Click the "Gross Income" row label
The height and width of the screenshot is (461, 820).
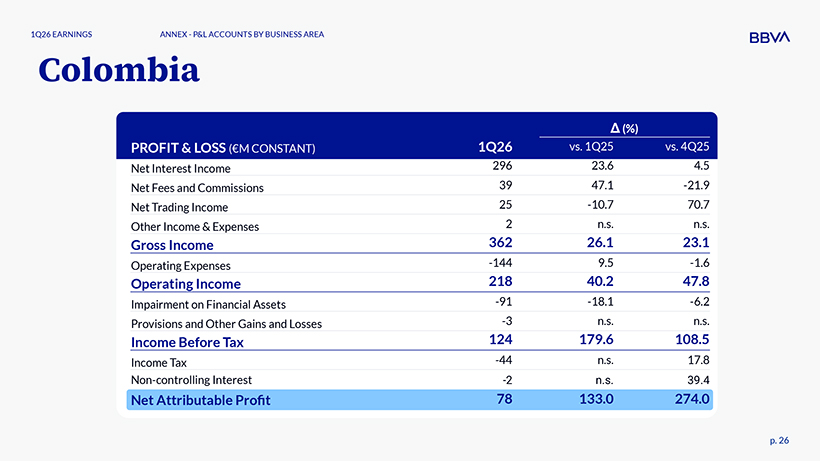point(172,245)
